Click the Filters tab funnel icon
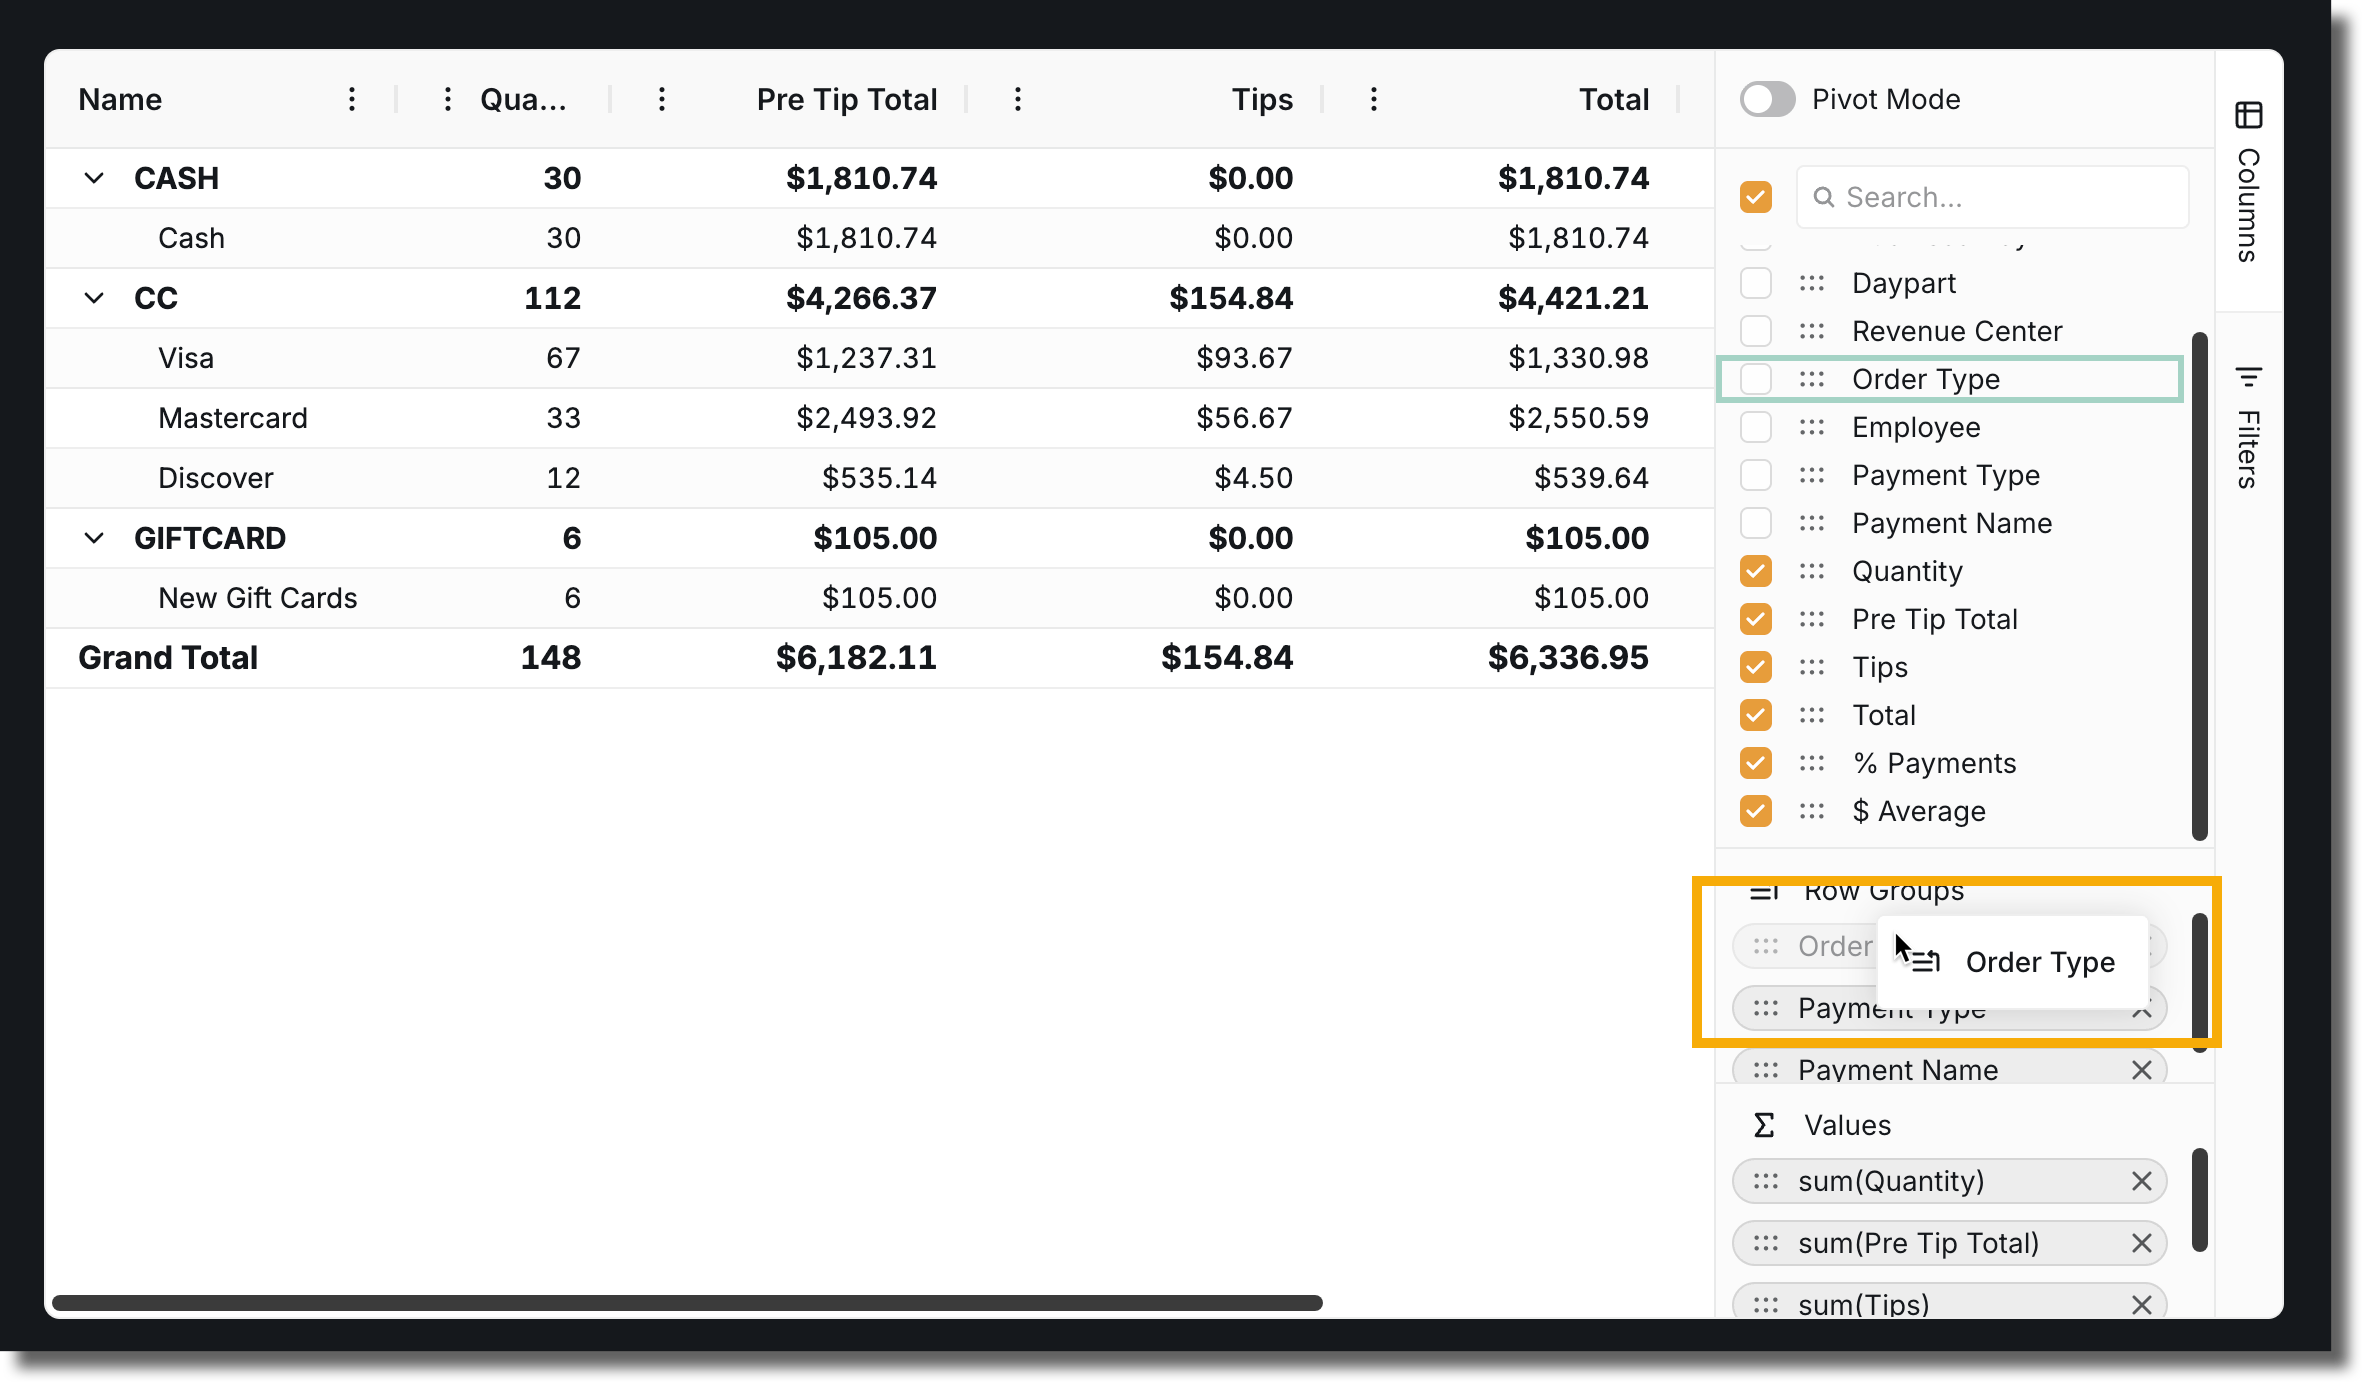The image size is (2362, 1382). [2248, 377]
